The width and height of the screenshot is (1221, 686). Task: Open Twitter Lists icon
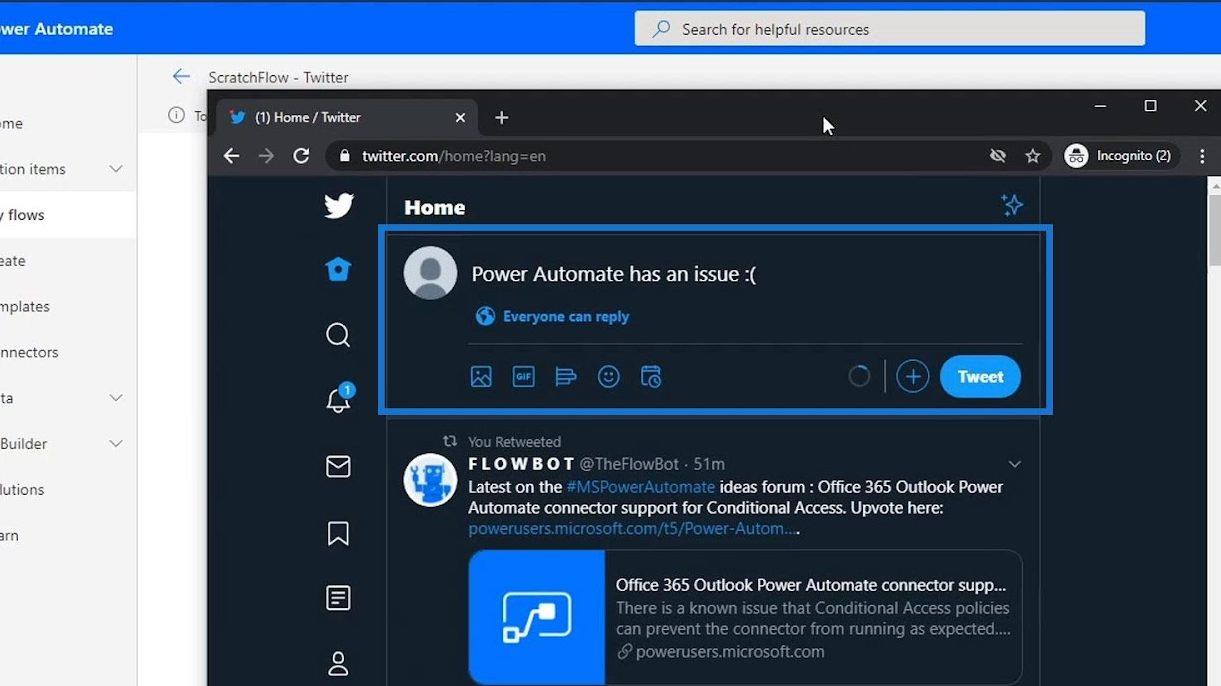[338, 598]
